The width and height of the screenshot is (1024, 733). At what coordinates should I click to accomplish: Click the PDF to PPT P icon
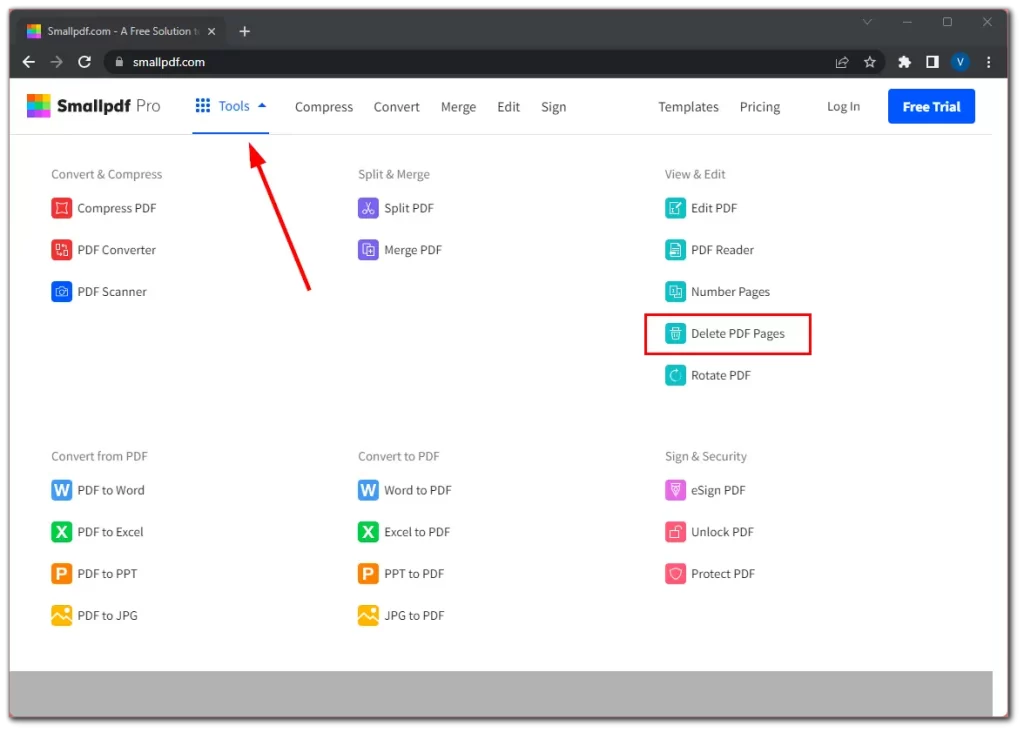click(61, 574)
